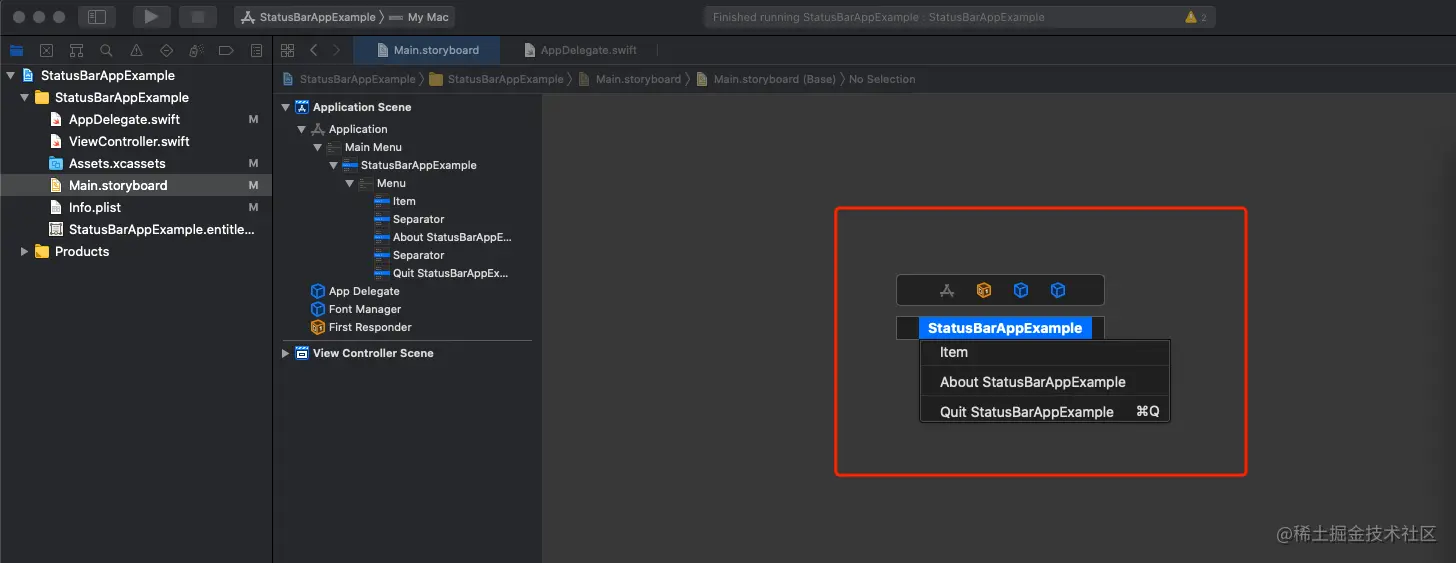Select First Responder in document outline
The image size is (1456, 563).
370,327
